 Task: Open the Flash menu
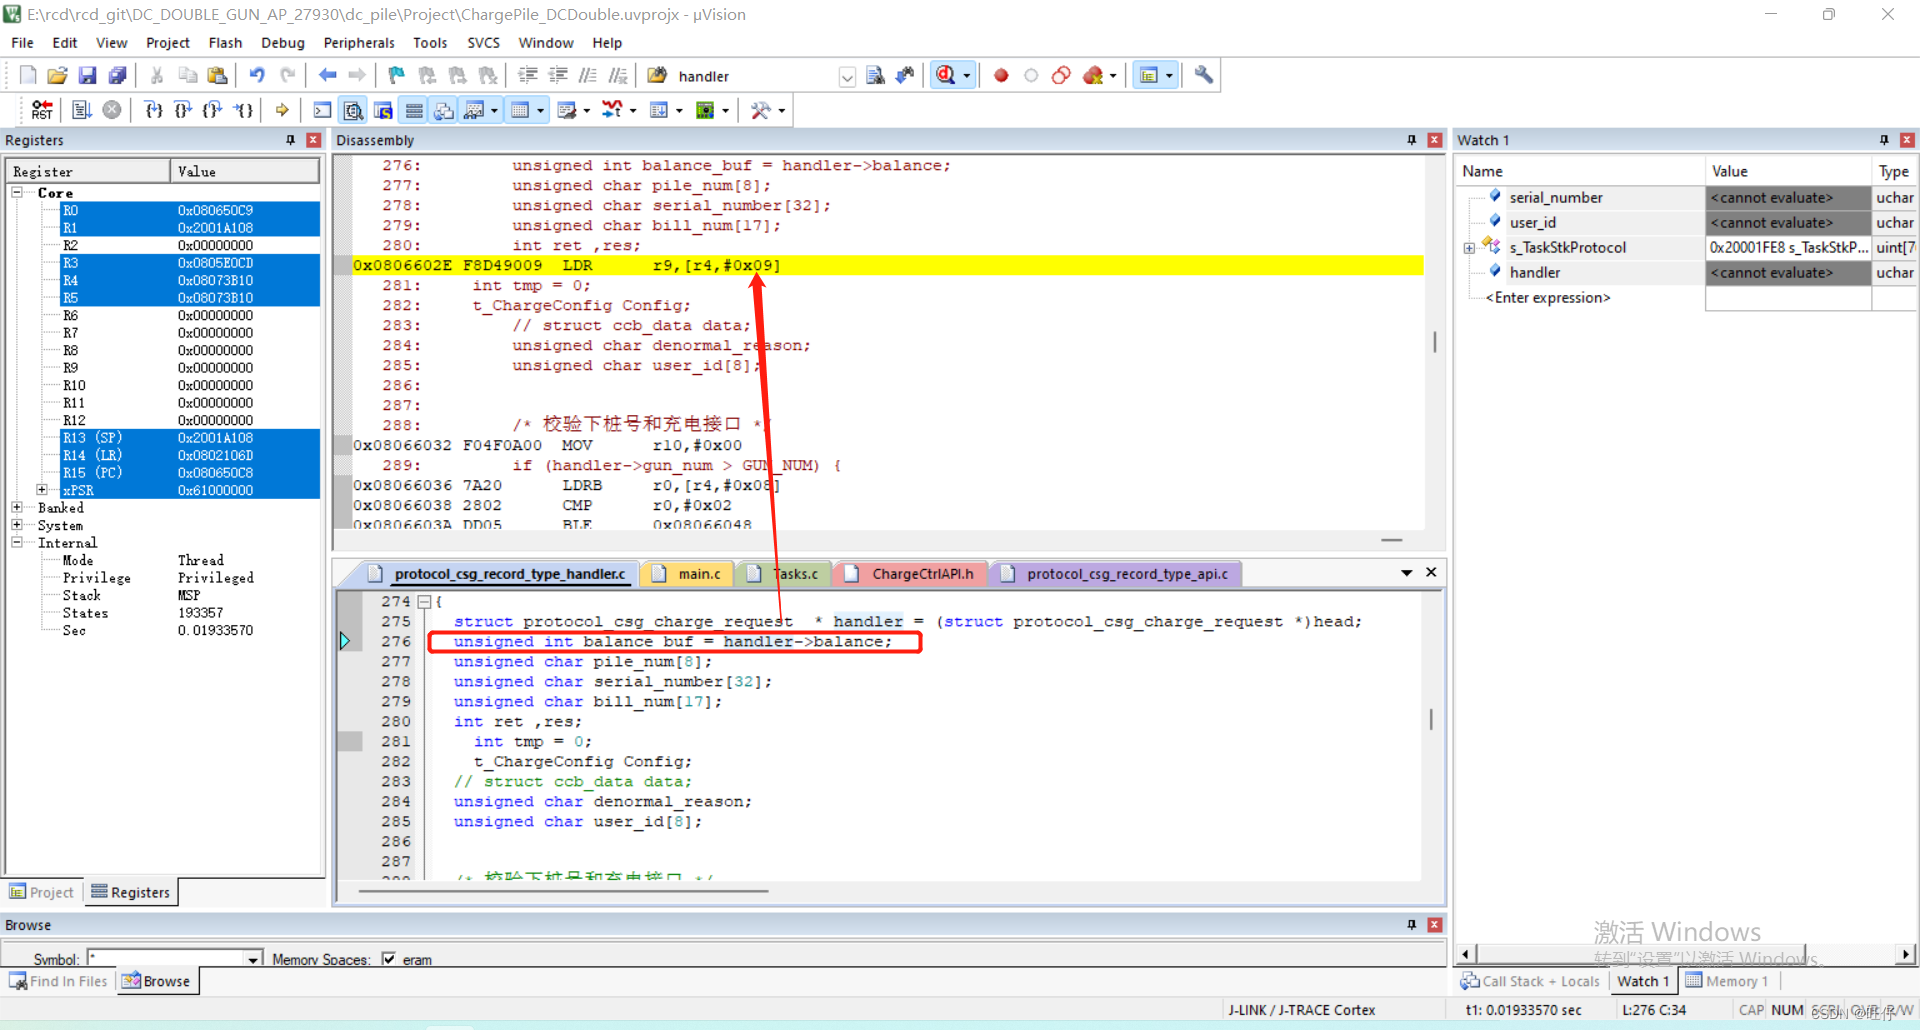(x=225, y=43)
